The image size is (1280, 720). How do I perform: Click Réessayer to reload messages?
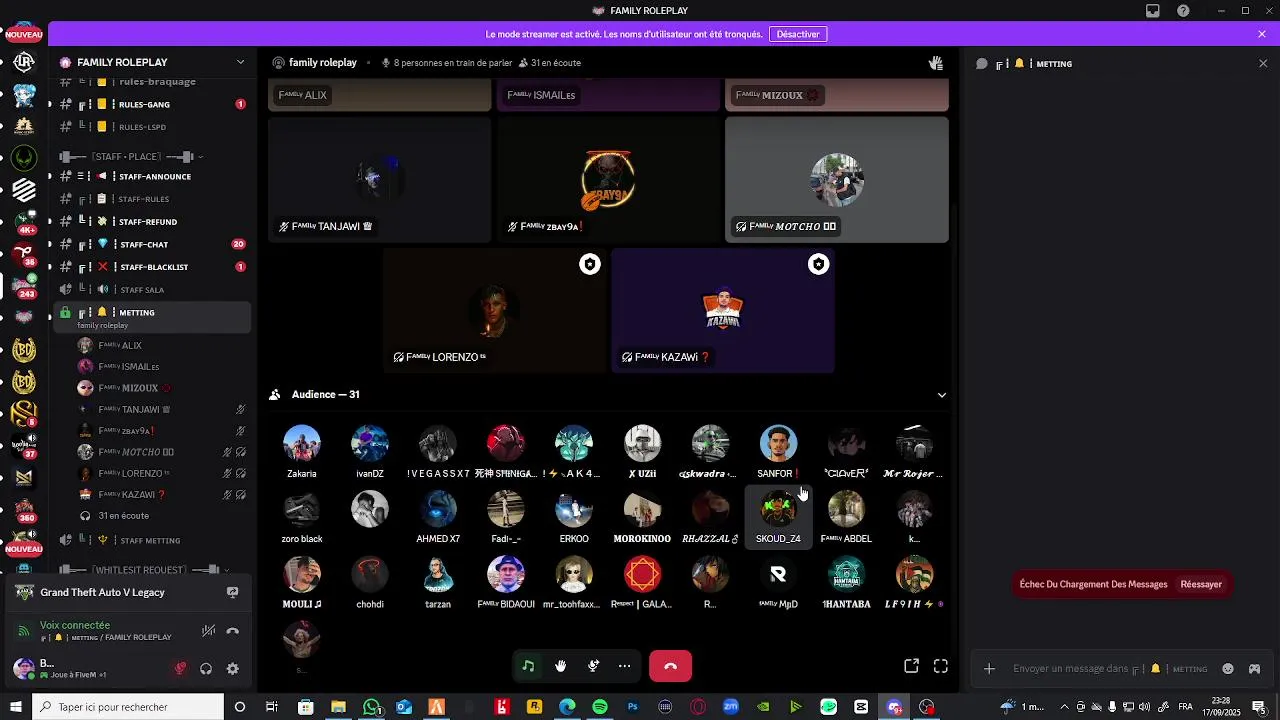[x=1201, y=584]
